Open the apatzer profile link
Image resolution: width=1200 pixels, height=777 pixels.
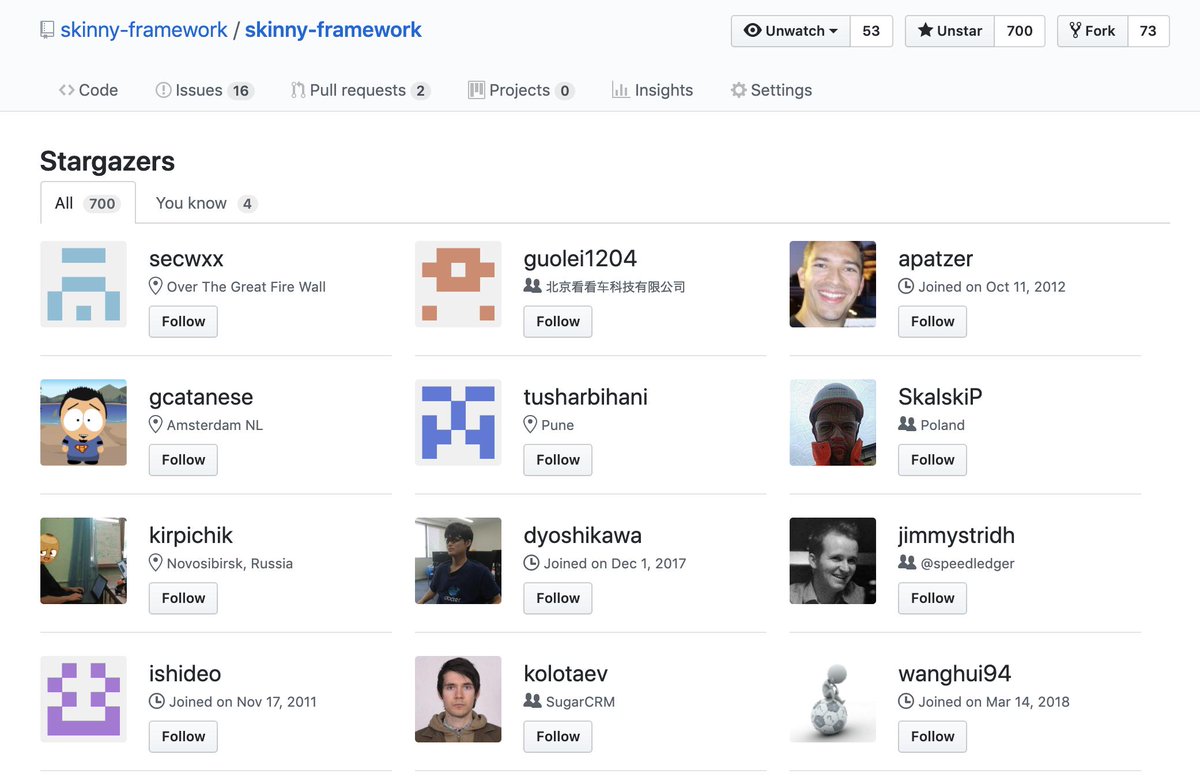[936, 259]
